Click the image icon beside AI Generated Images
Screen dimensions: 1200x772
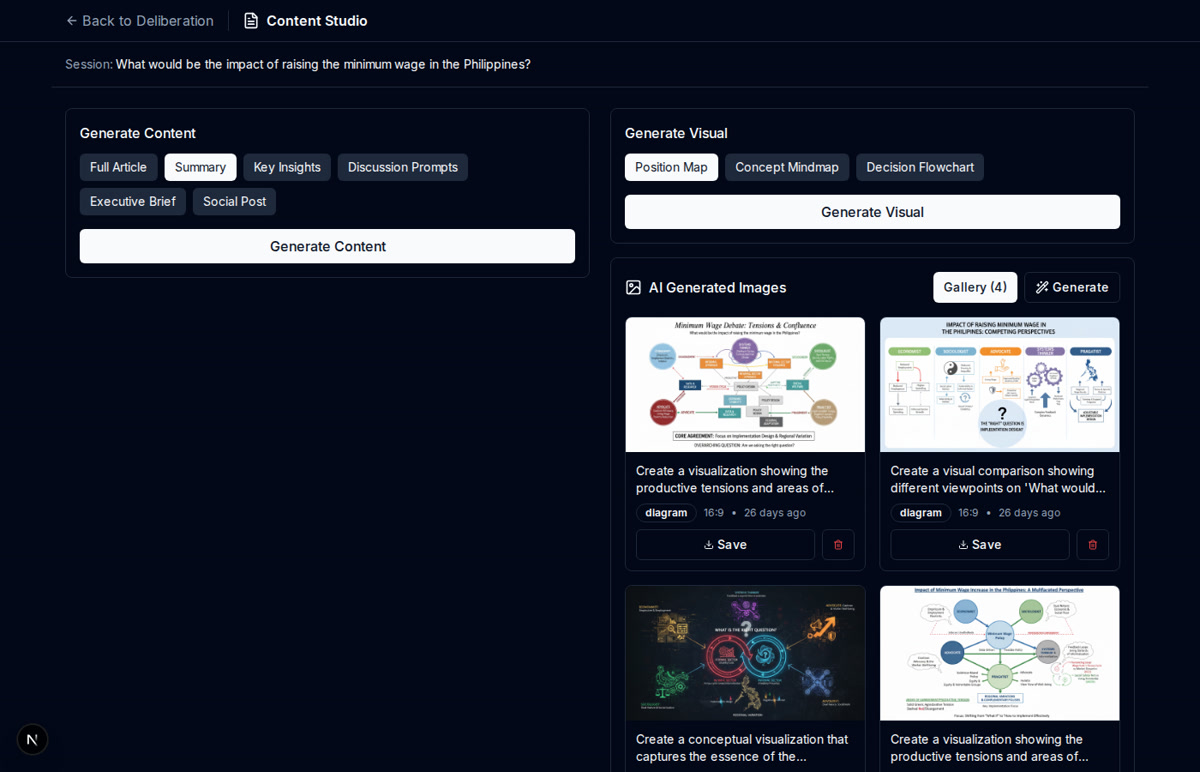point(633,287)
